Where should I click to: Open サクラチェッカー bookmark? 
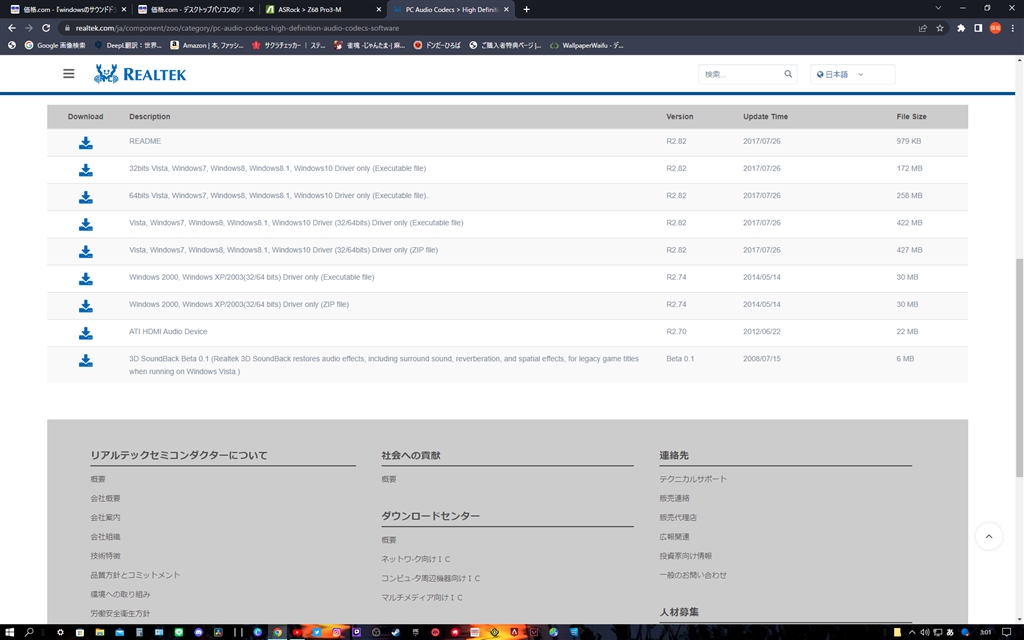288,45
